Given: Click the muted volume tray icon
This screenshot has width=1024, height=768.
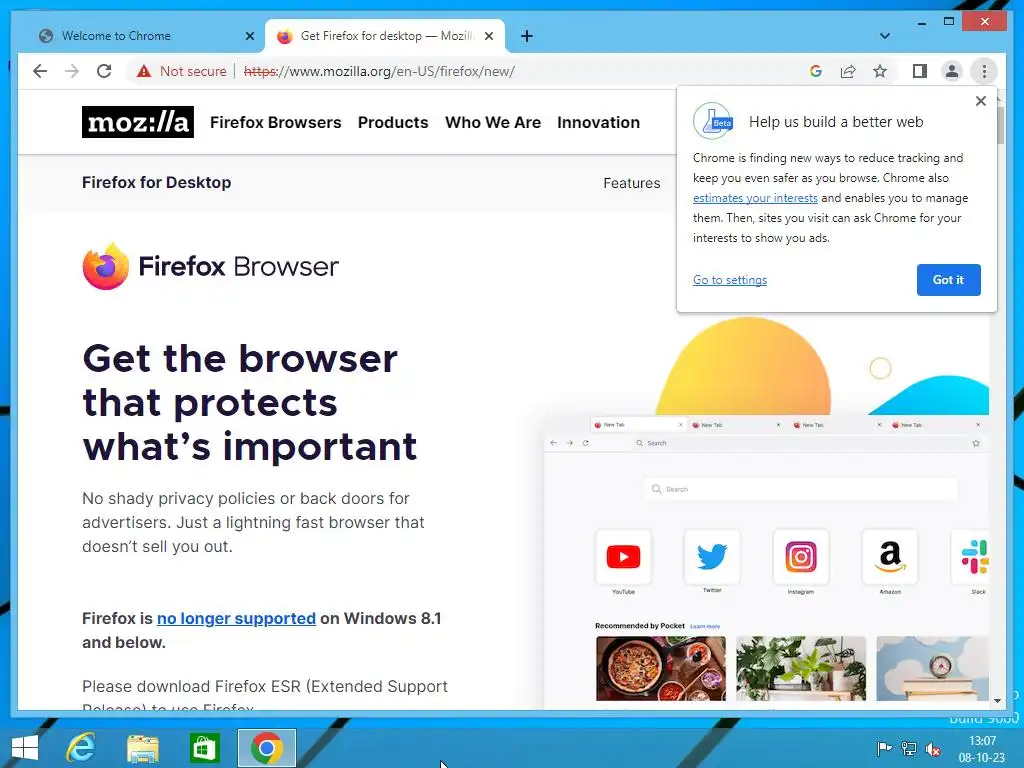Looking at the screenshot, I should tap(933, 748).
